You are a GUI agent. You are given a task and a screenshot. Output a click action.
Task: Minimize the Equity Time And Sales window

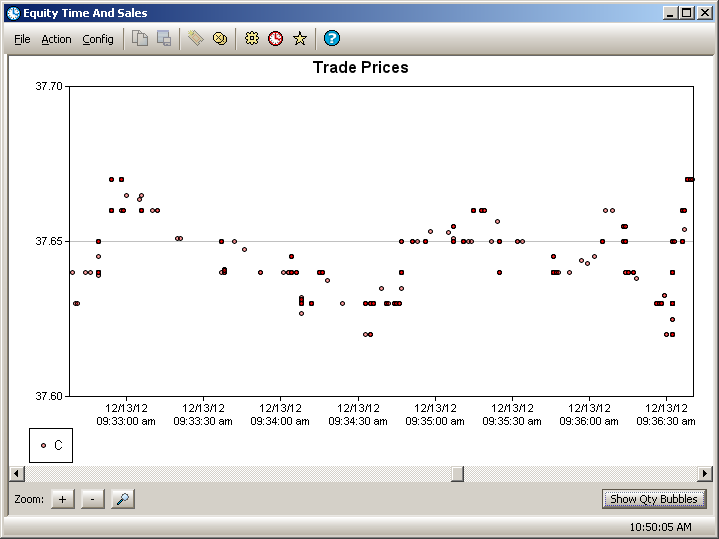coord(670,13)
